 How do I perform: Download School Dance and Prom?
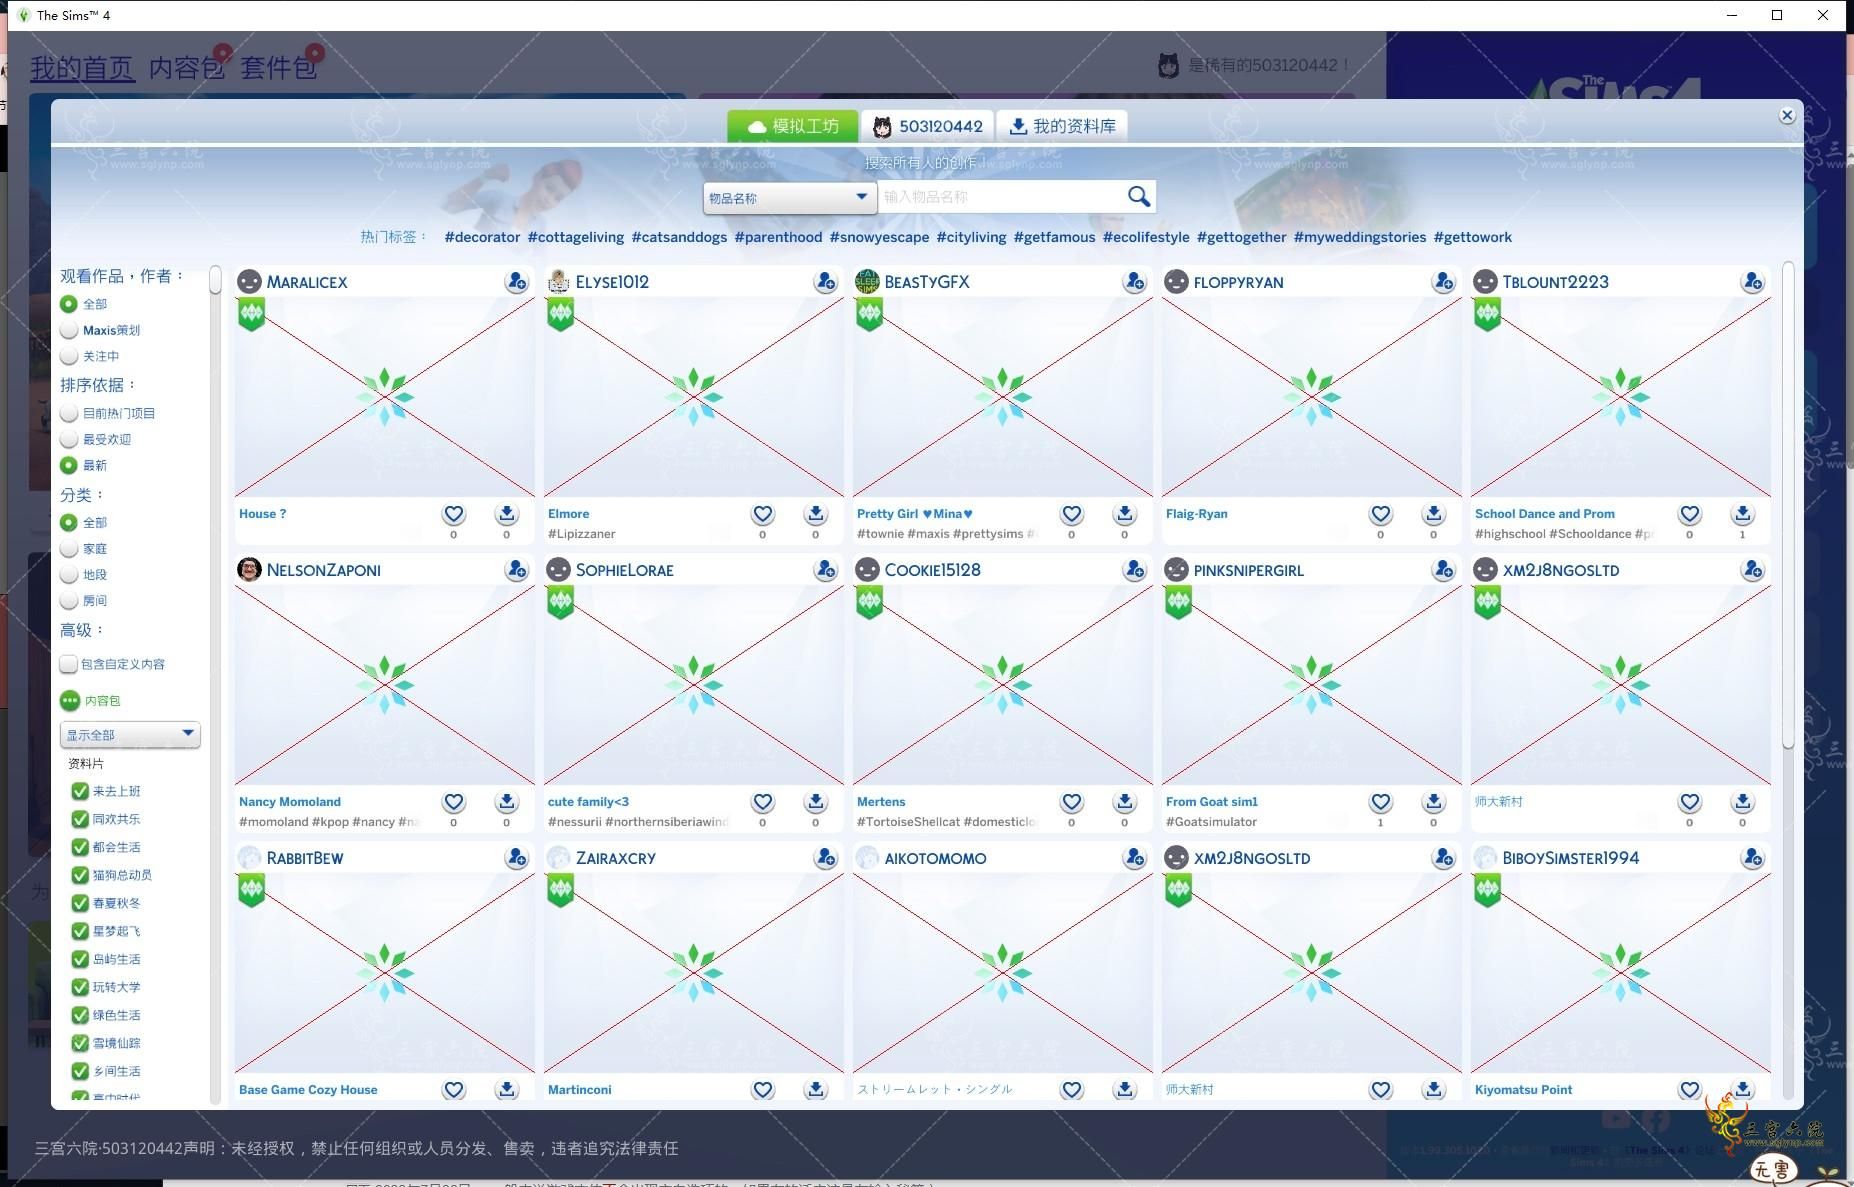1743,514
